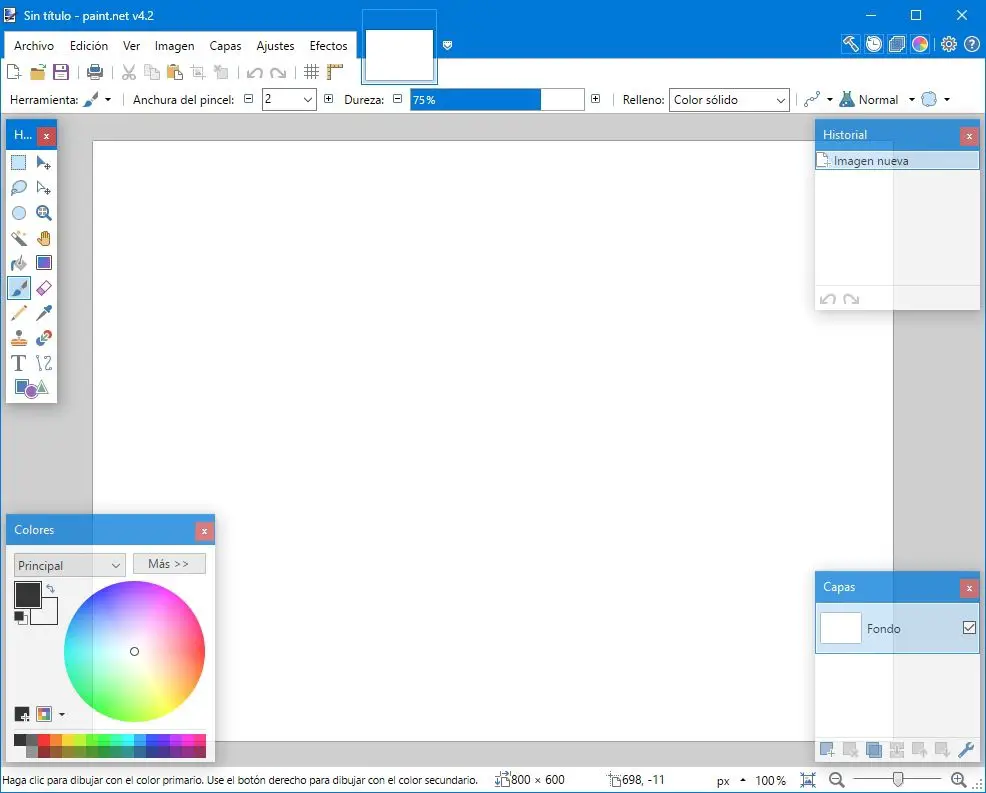Open the Efectos menu
986x793 pixels.
[328, 45]
